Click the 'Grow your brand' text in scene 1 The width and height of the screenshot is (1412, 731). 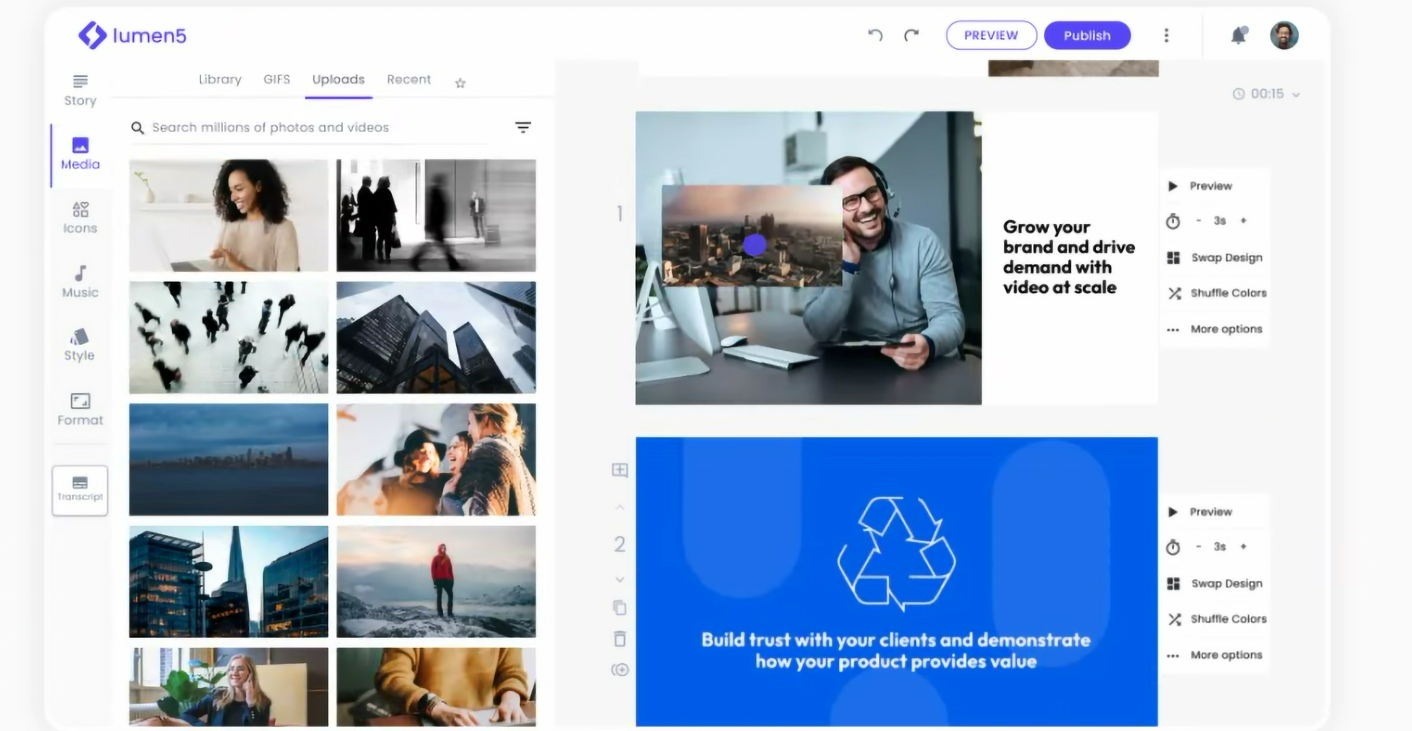[1068, 257]
